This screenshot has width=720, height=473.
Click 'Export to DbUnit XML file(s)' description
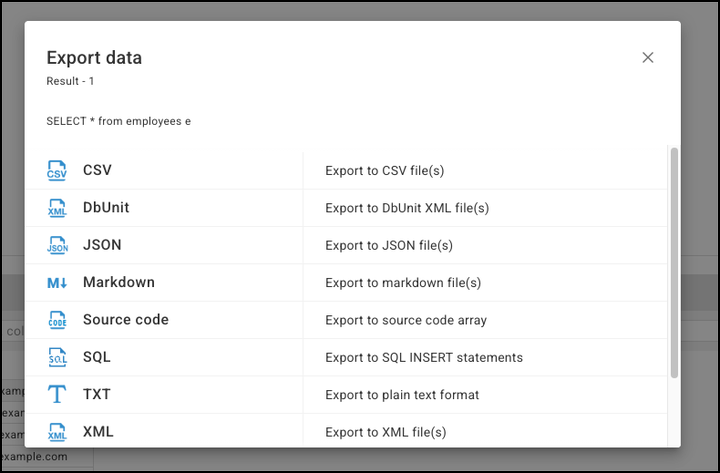pyautogui.click(x=407, y=208)
